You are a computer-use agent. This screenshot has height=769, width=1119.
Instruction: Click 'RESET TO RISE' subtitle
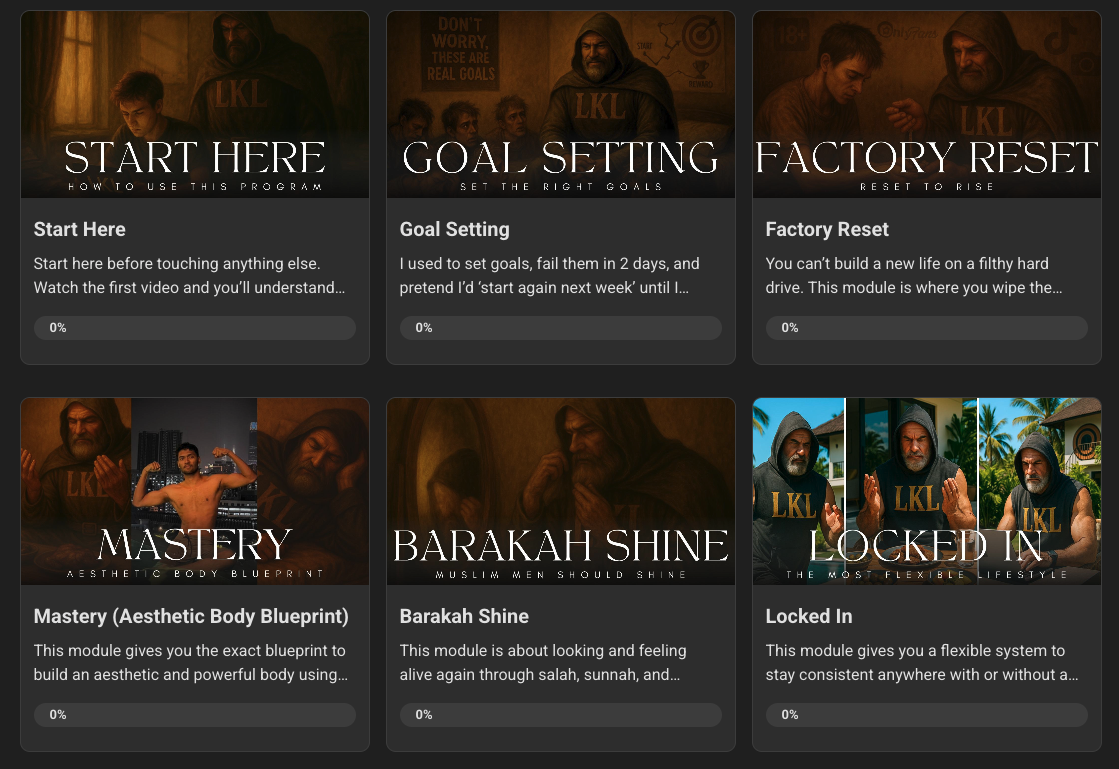point(927,187)
